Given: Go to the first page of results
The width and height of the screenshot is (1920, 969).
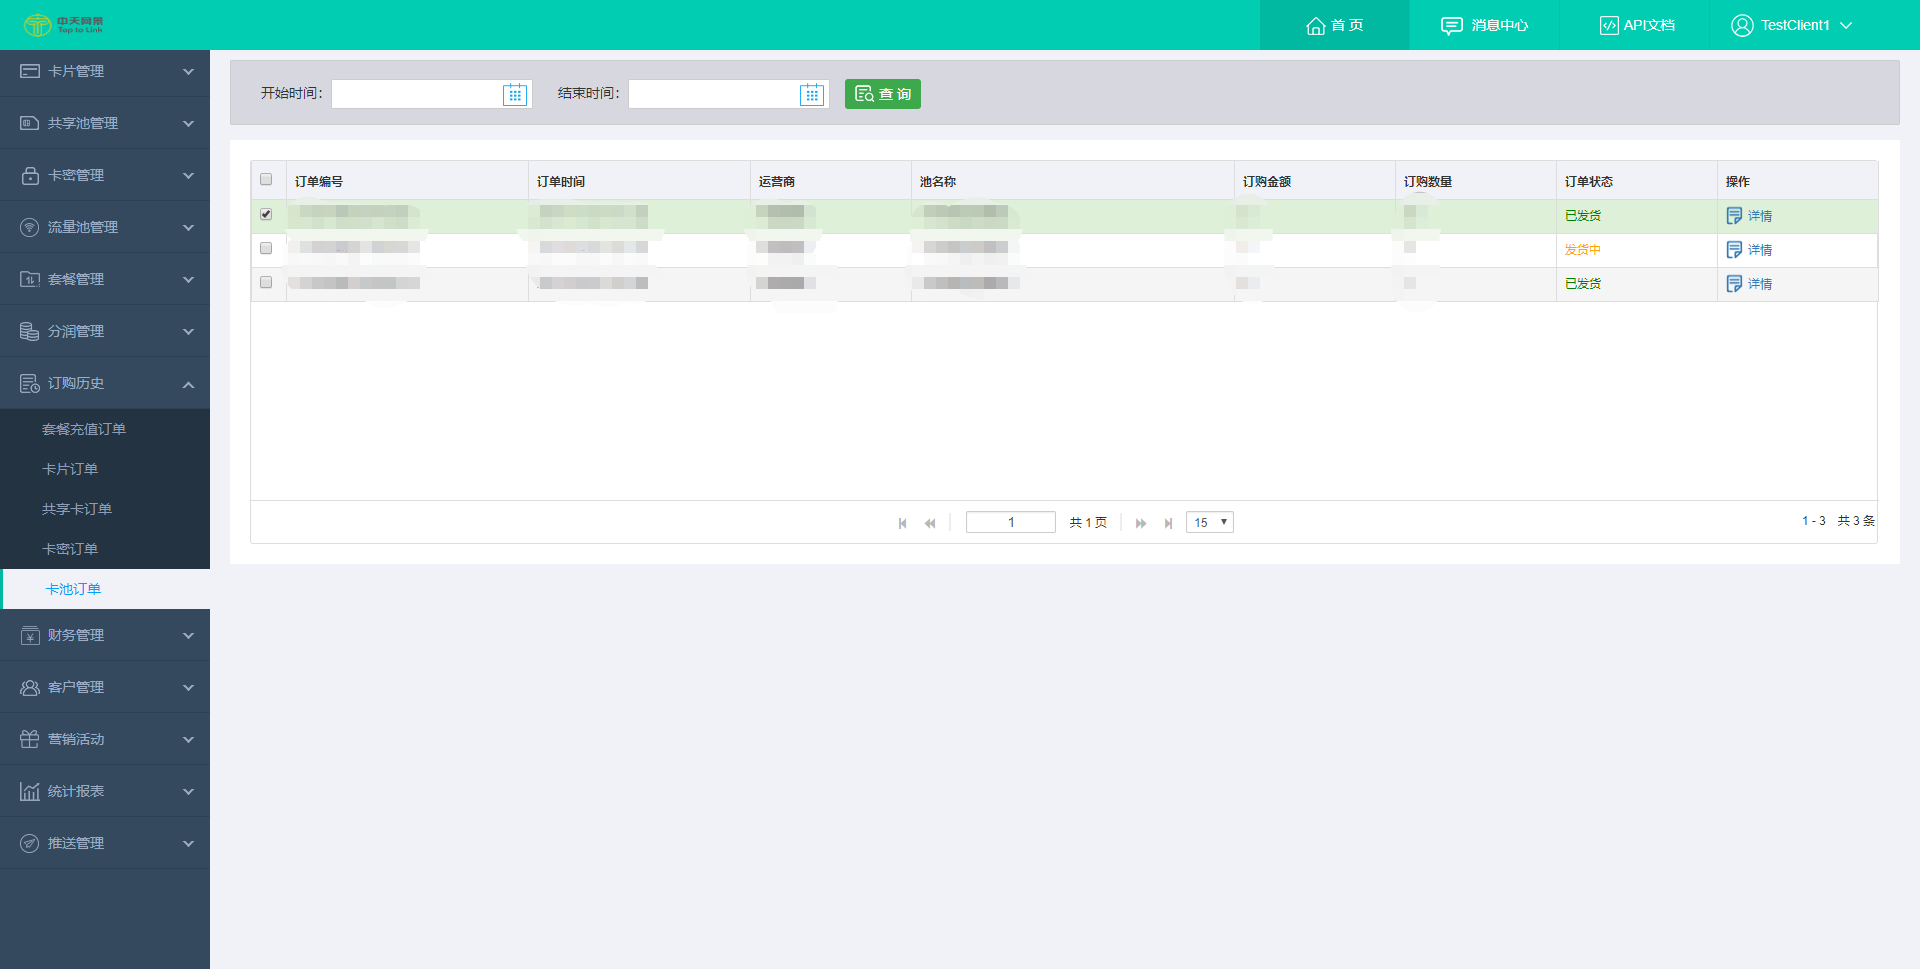Looking at the screenshot, I should point(903,523).
